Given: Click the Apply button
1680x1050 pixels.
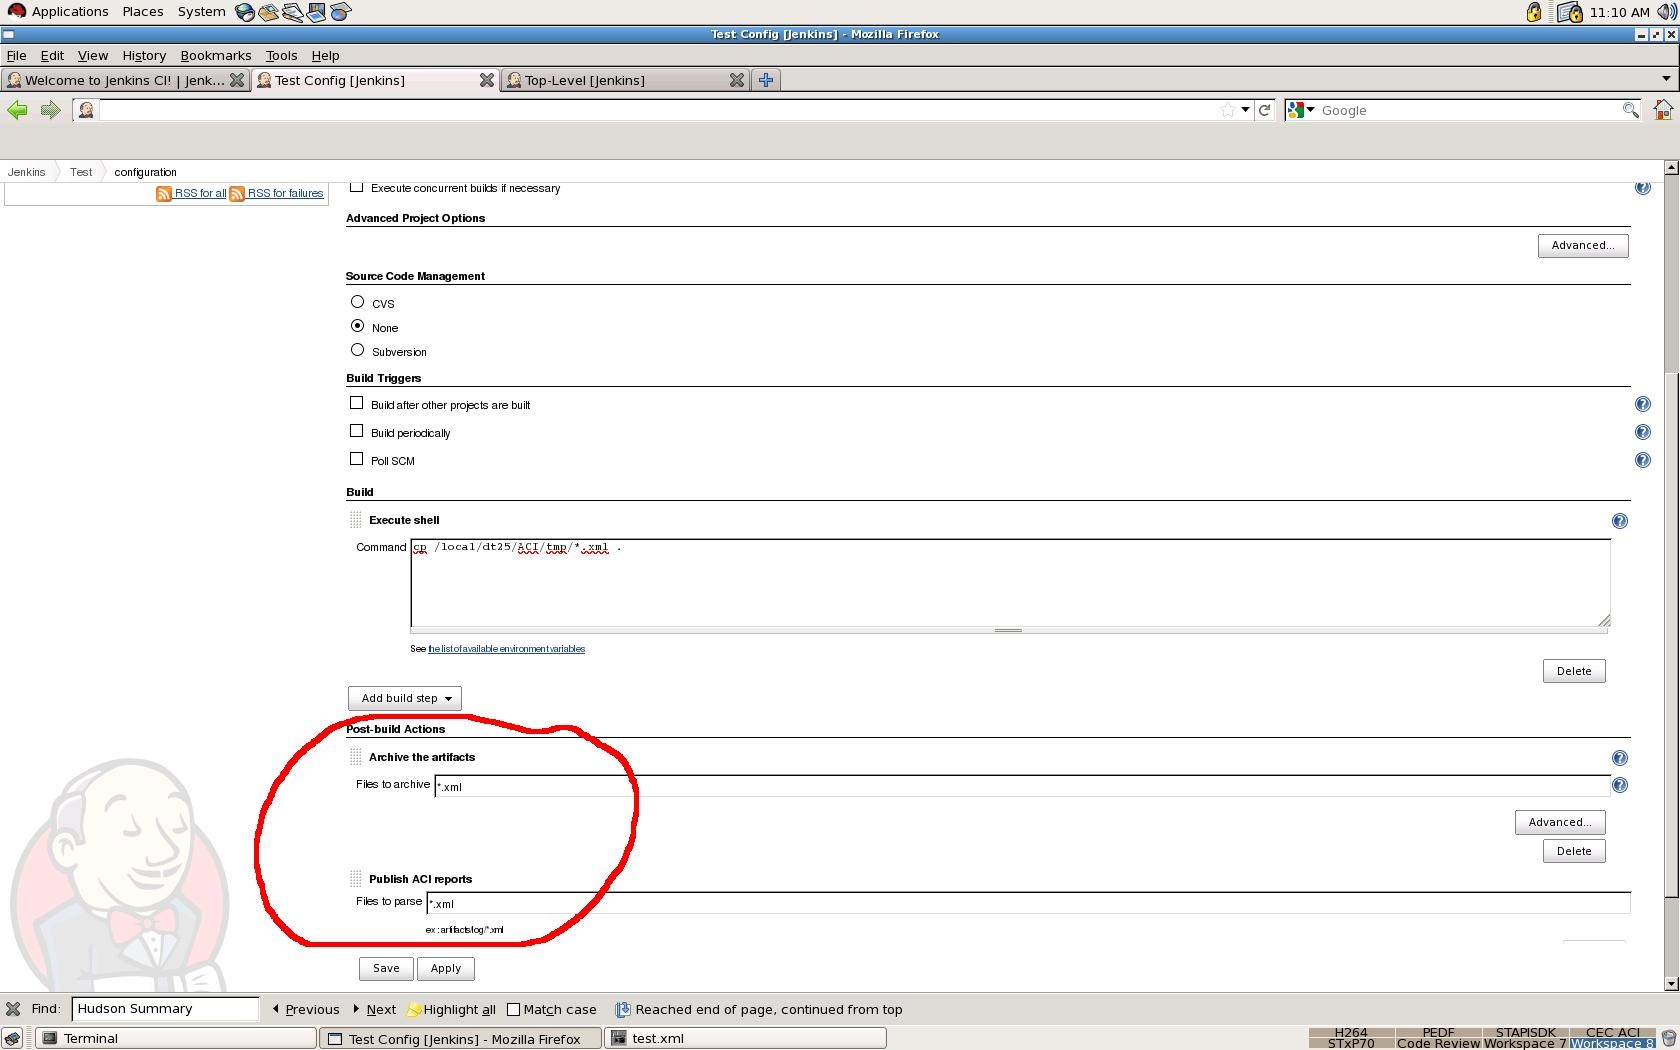Looking at the screenshot, I should click(446, 968).
